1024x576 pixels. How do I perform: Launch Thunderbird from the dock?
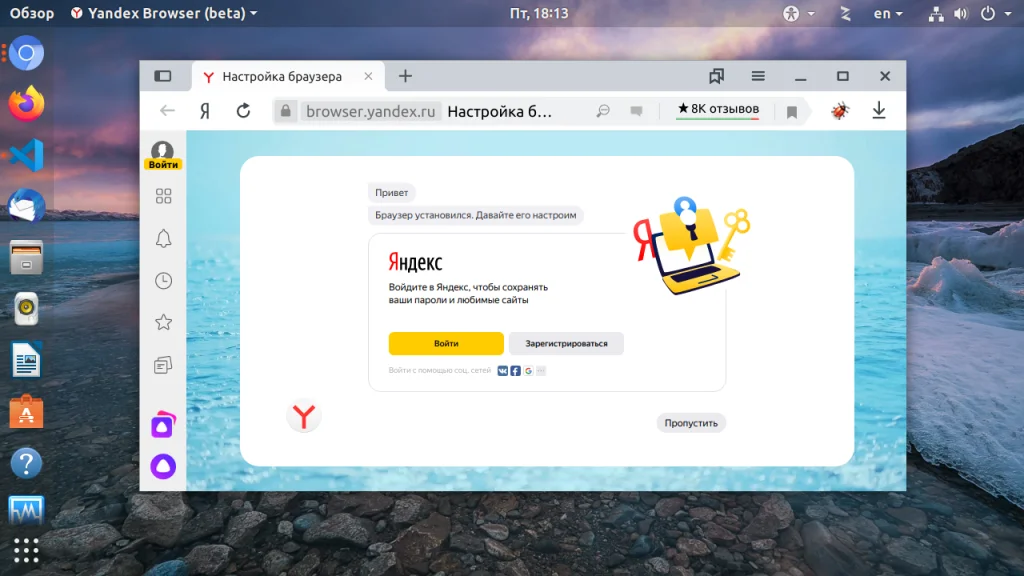click(26, 206)
